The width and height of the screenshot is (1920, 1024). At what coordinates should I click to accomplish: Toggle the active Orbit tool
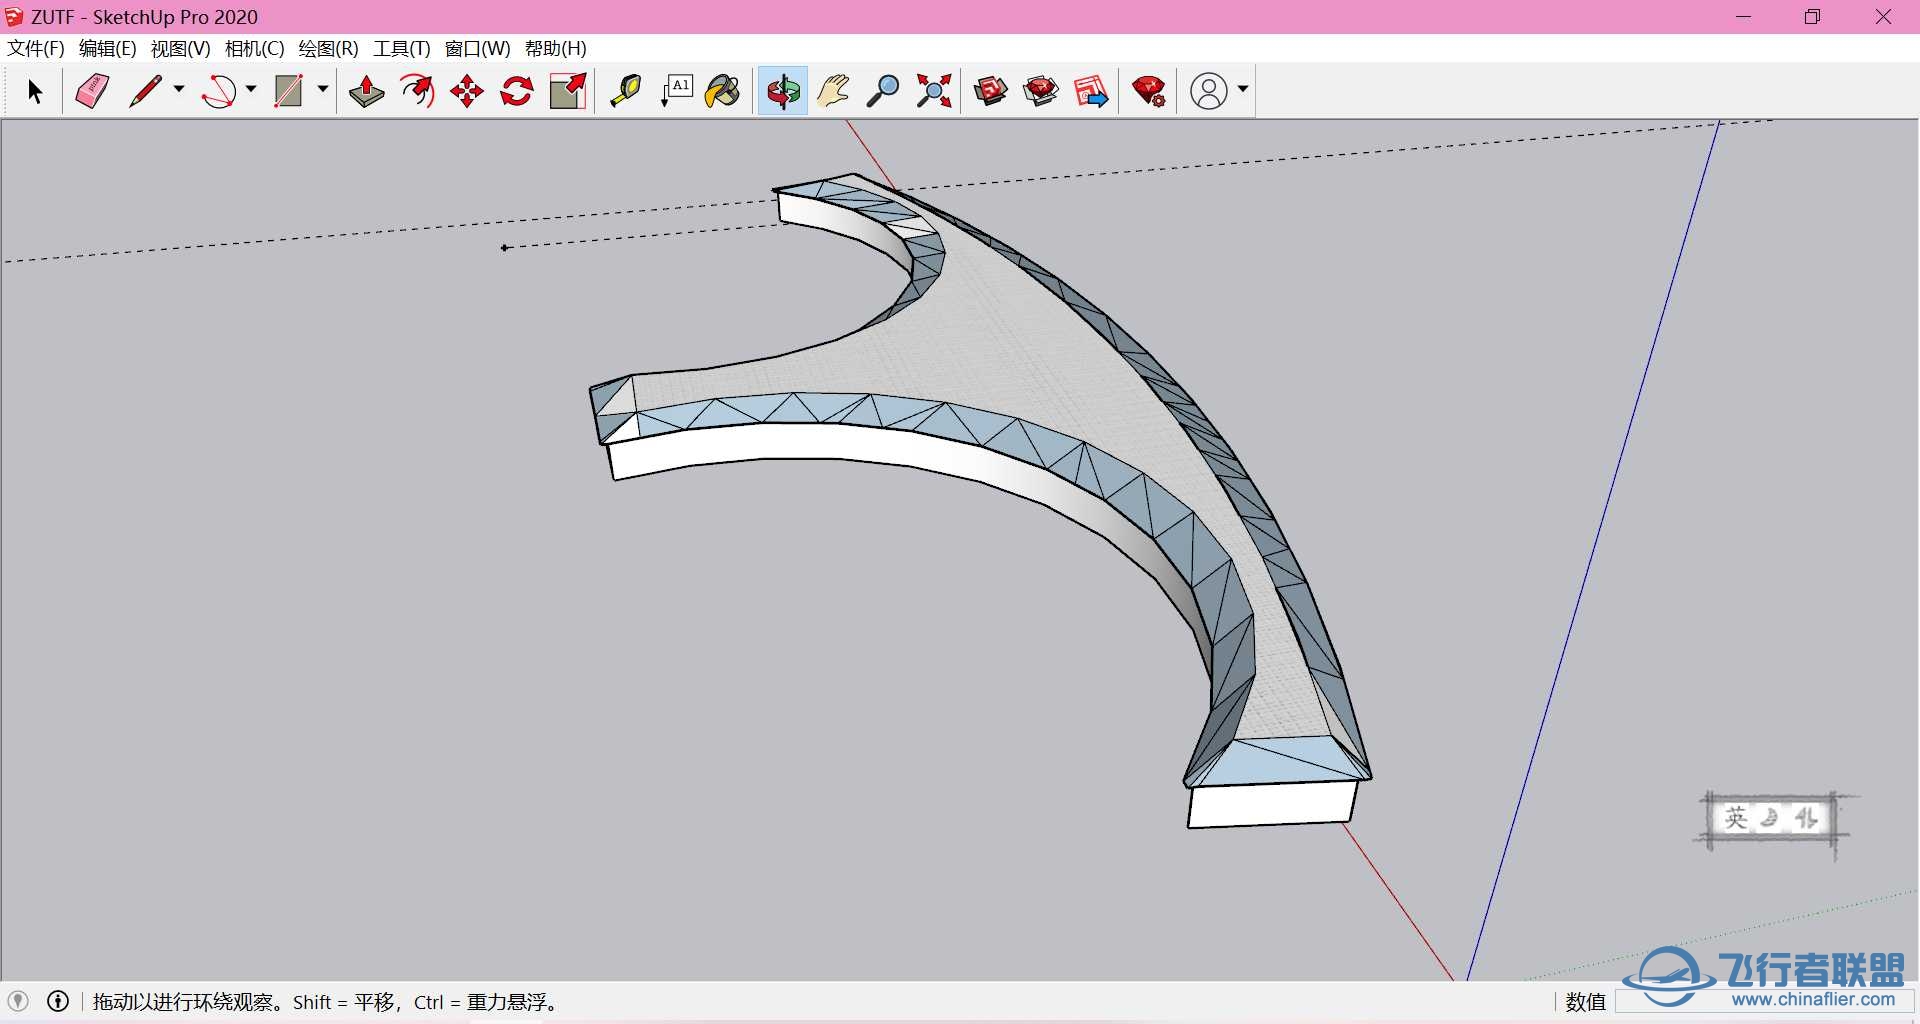pos(783,91)
